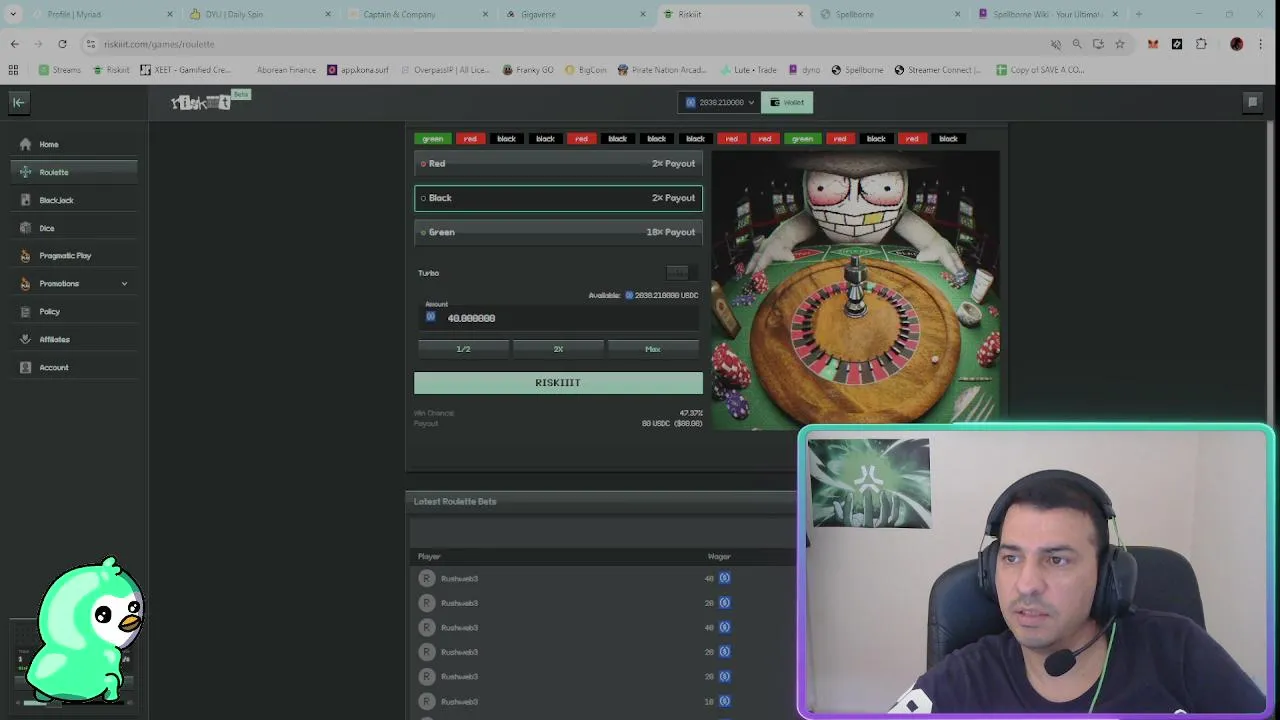Click the Latest Roulette Bets heading
Viewport: 1280px width, 720px height.
(x=455, y=501)
